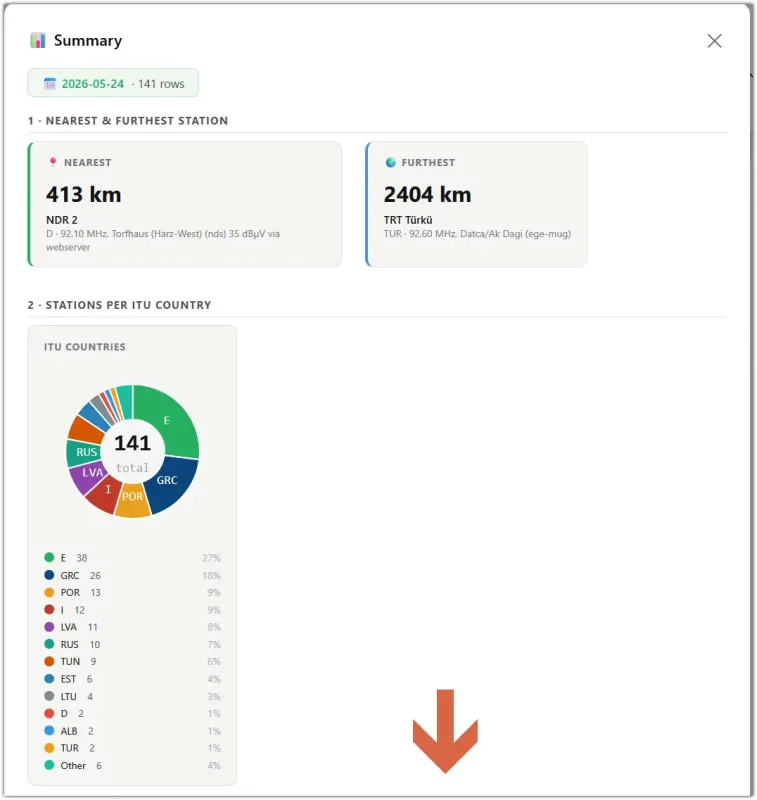Click the nearest station pin icon
This screenshot has height=800, width=757.
tap(53, 162)
